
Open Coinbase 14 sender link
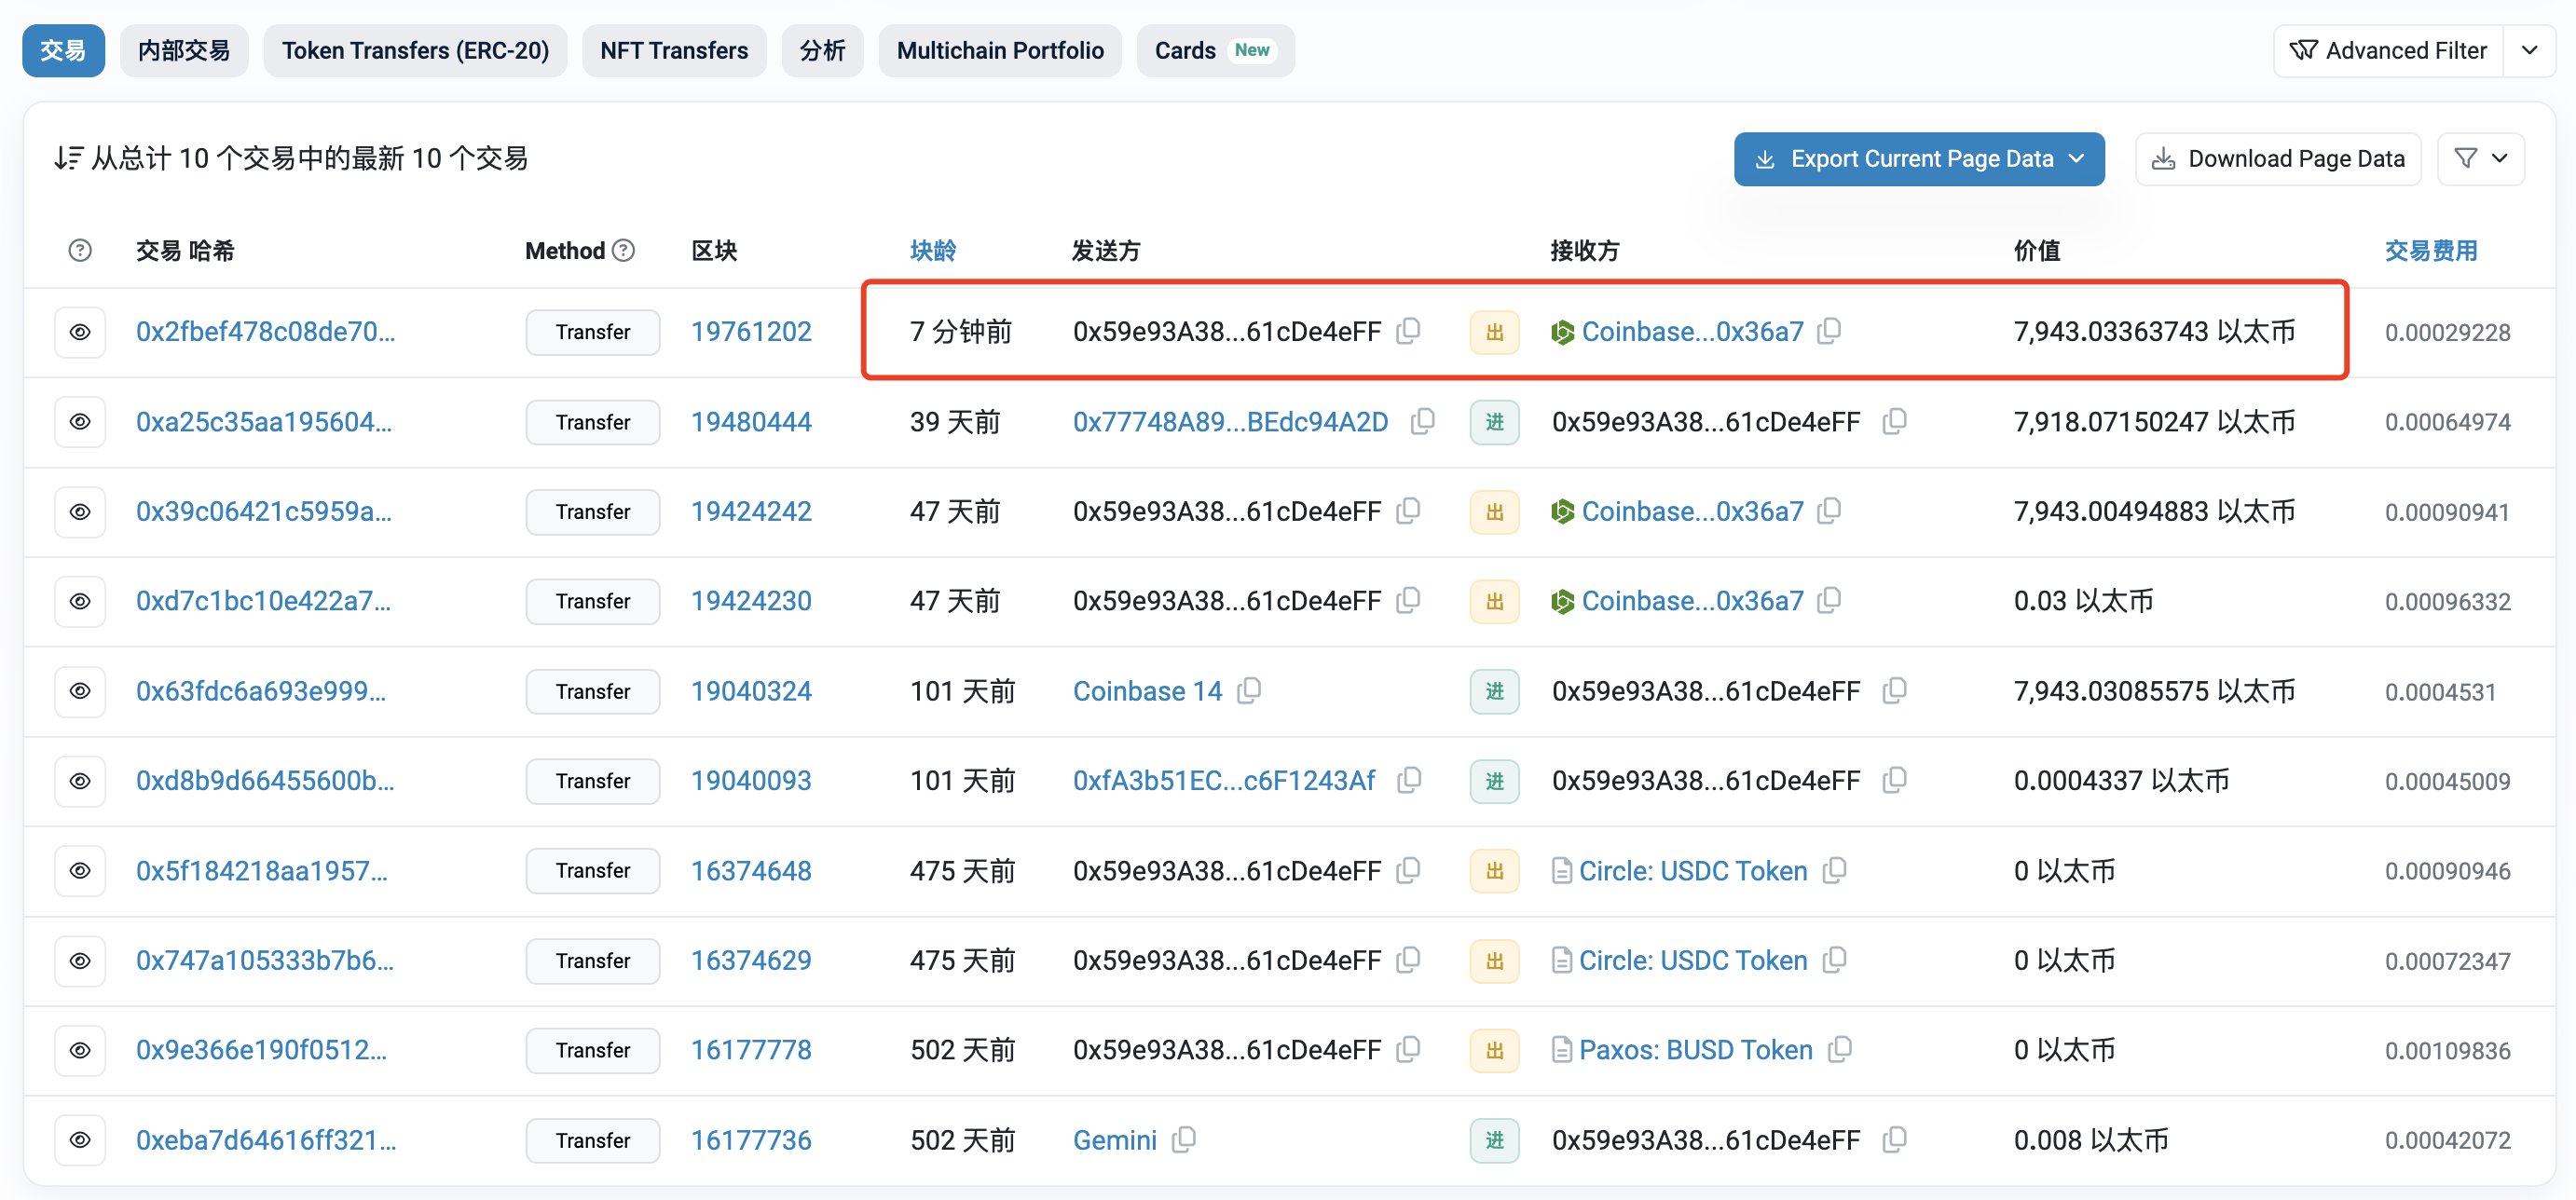[x=1147, y=690]
